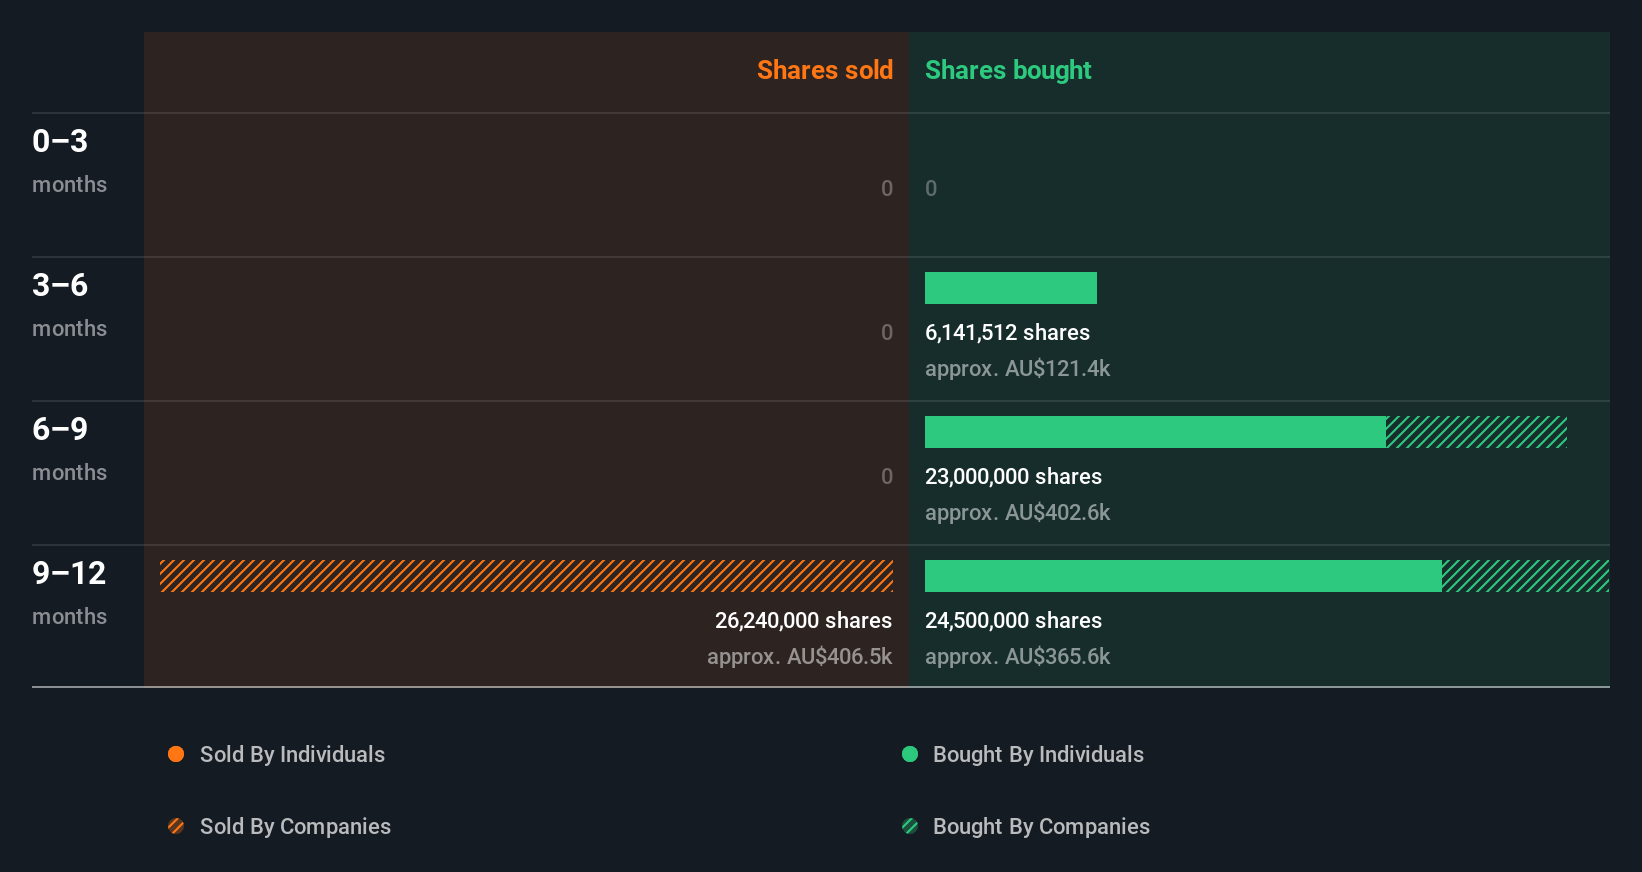This screenshot has width=1642, height=872.
Task: Select the approx. AU$121.4k value
Action: coord(1017,368)
